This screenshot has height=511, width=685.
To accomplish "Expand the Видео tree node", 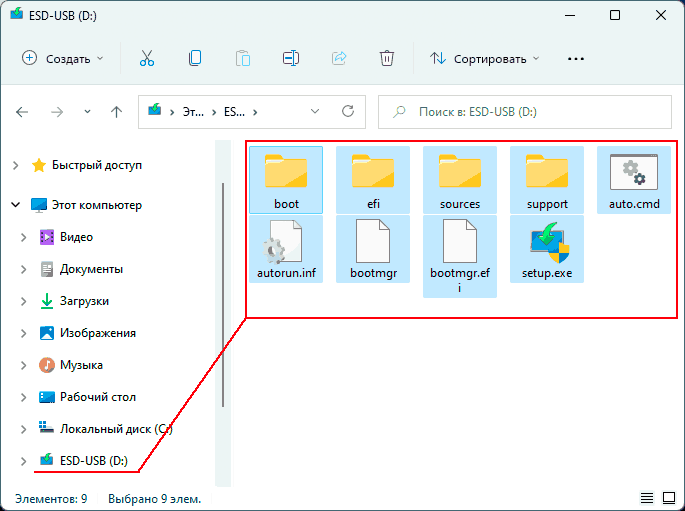I will (x=24, y=237).
